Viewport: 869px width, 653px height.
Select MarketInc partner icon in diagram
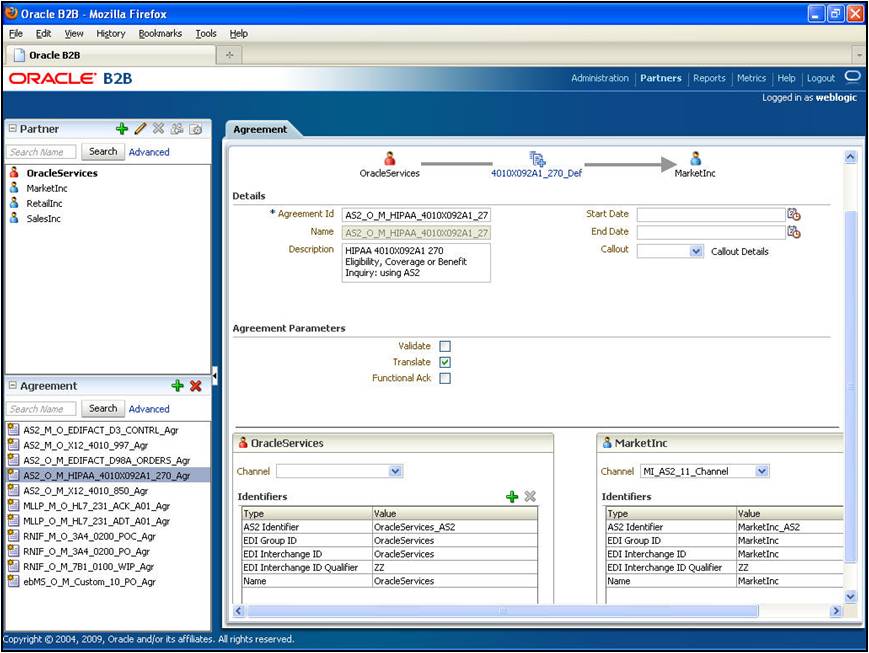click(x=696, y=159)
